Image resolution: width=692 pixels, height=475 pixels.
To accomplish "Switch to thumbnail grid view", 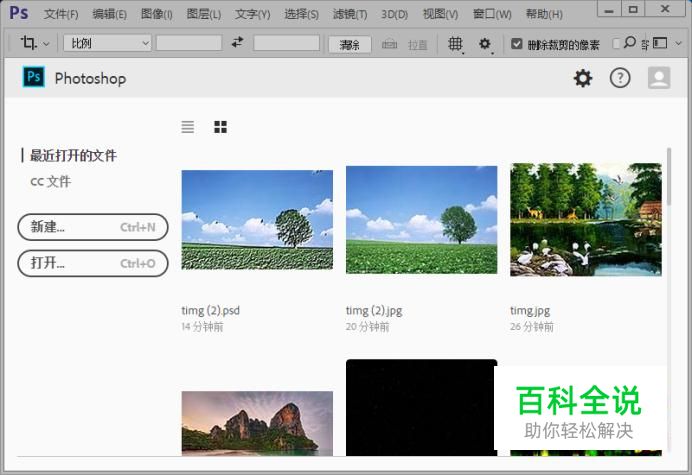I will [x=220, y=127].
